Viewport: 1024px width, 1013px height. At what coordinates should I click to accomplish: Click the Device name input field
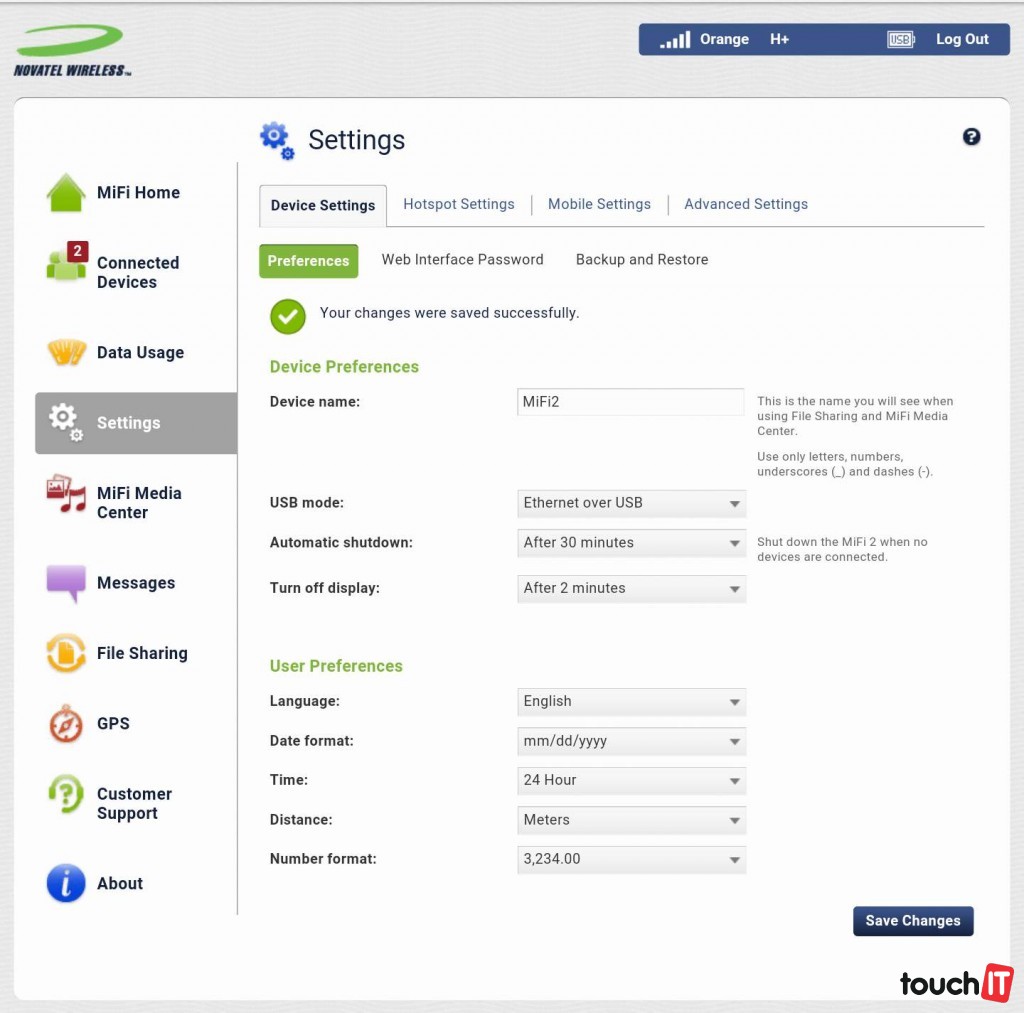click(630, 402)
